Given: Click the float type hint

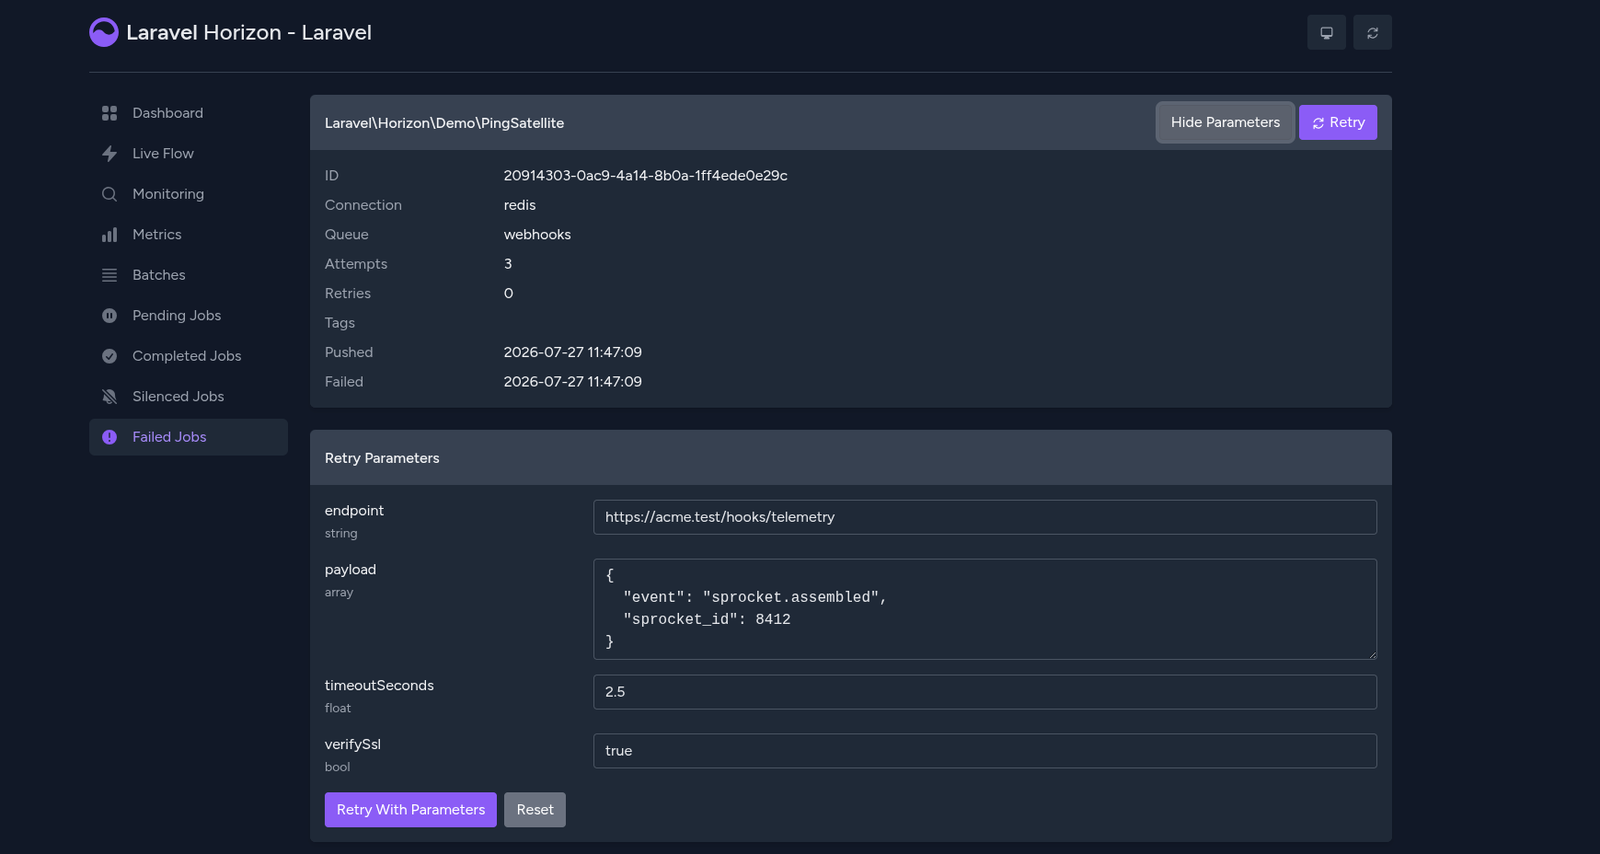Looking at the screenshot, I should [338, 708].
